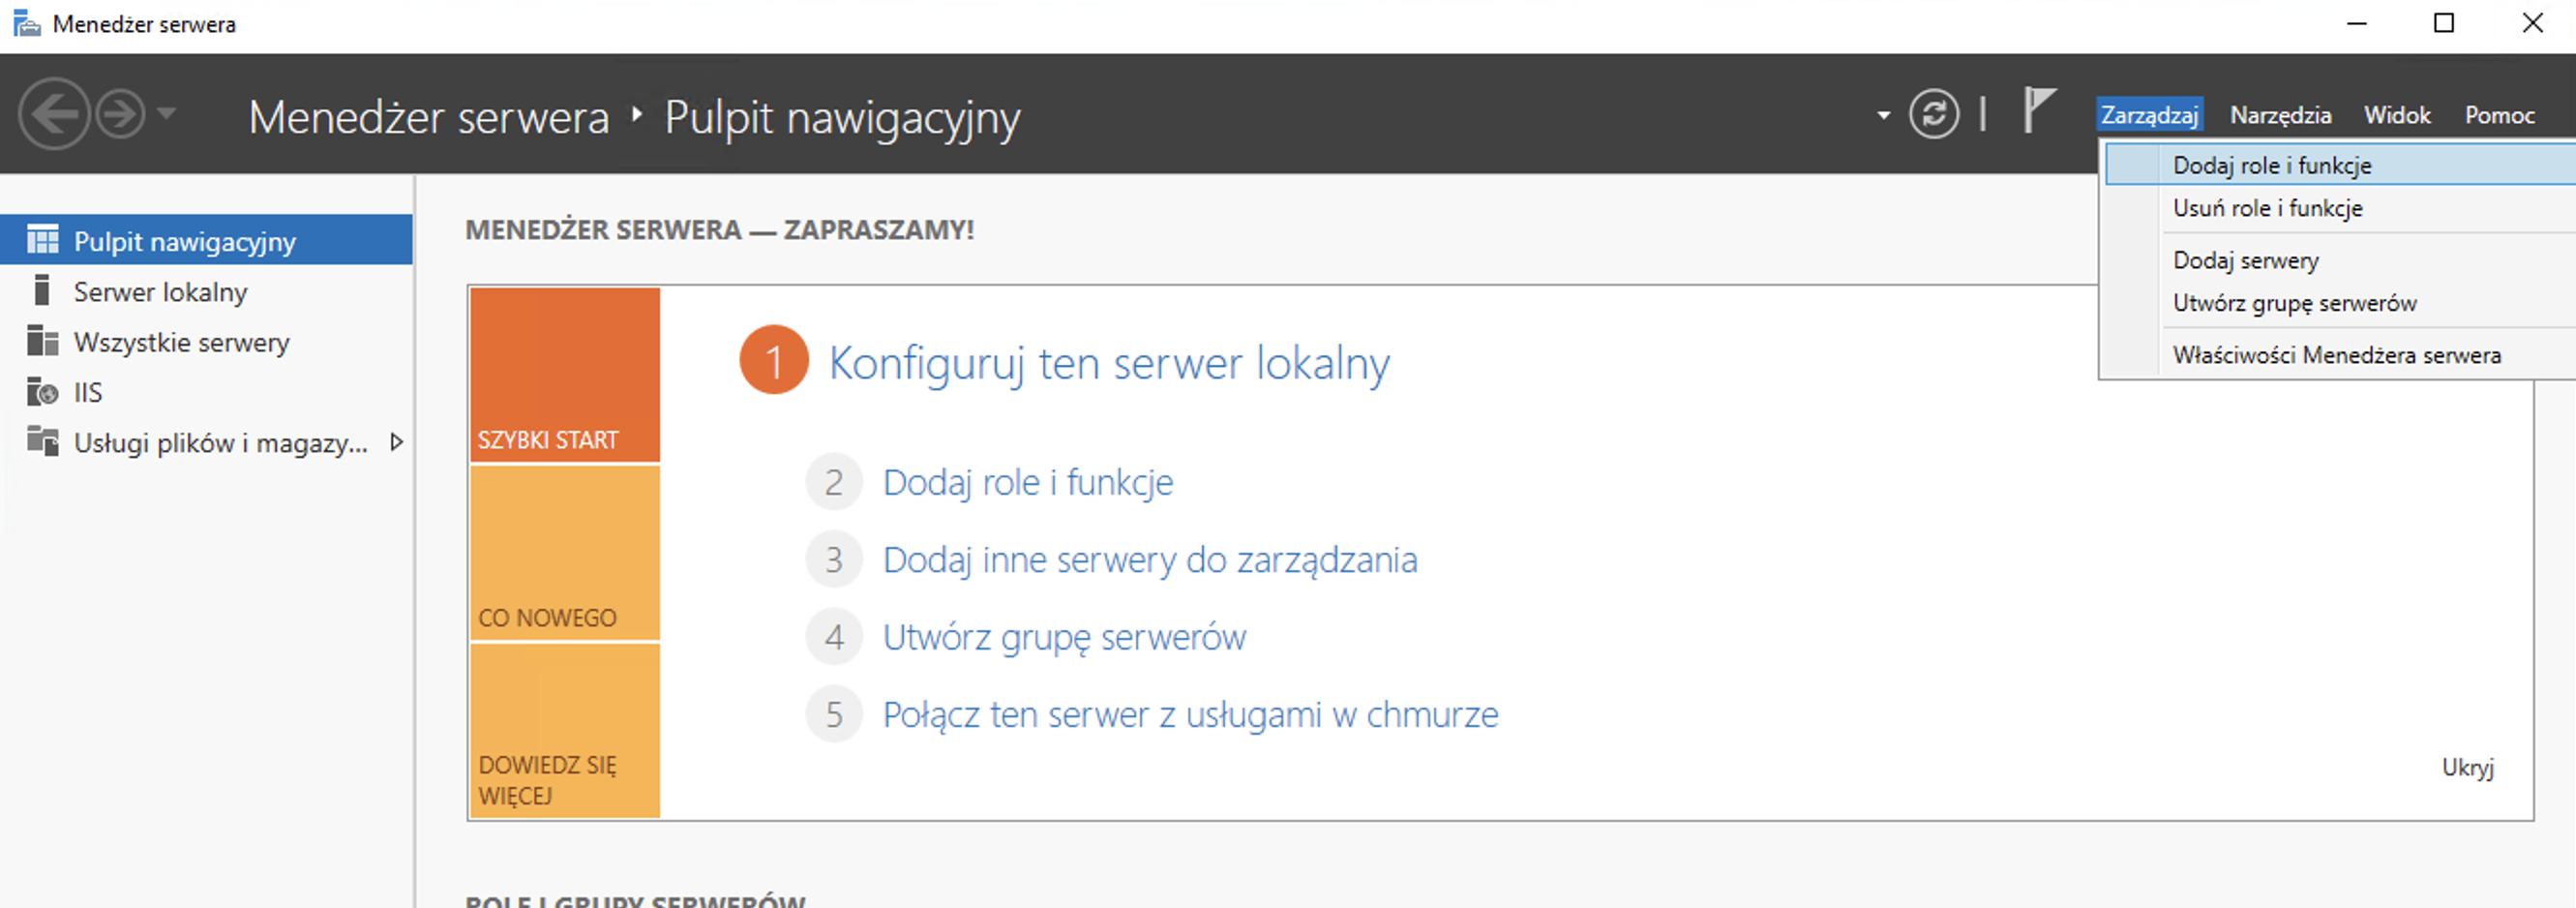Open Konfiguruj ten serwer lokalny

1109,362
